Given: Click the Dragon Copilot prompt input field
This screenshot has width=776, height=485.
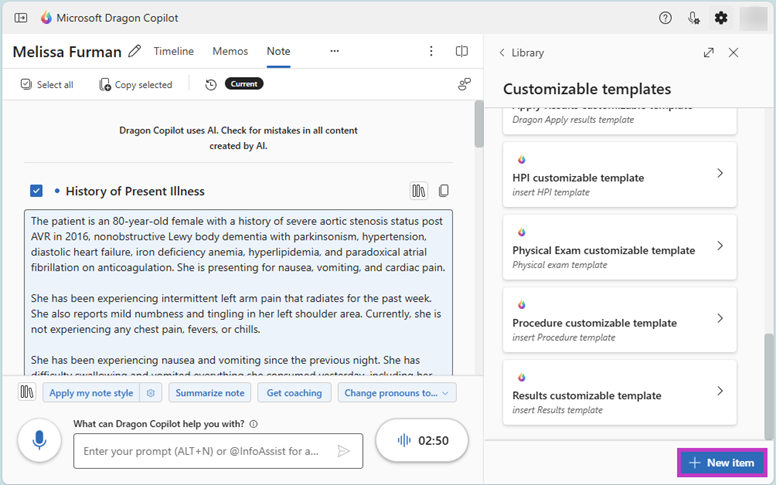Looking at the screenshot, I should pyautogui.click(x=205, y=451).
